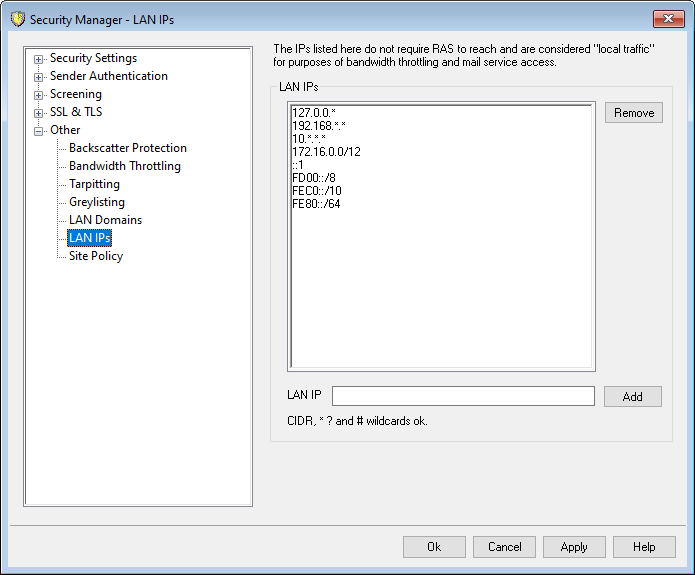Expand the SSL & TLS node
This screenshot has height=575, width=695.
pyautogui.click(x=39, y=113)
